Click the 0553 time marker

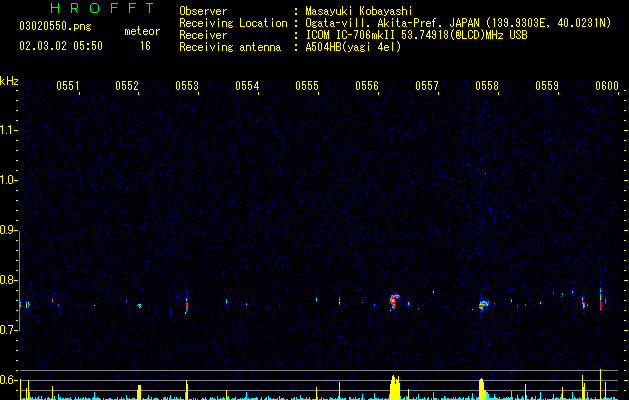coord(187,86)
